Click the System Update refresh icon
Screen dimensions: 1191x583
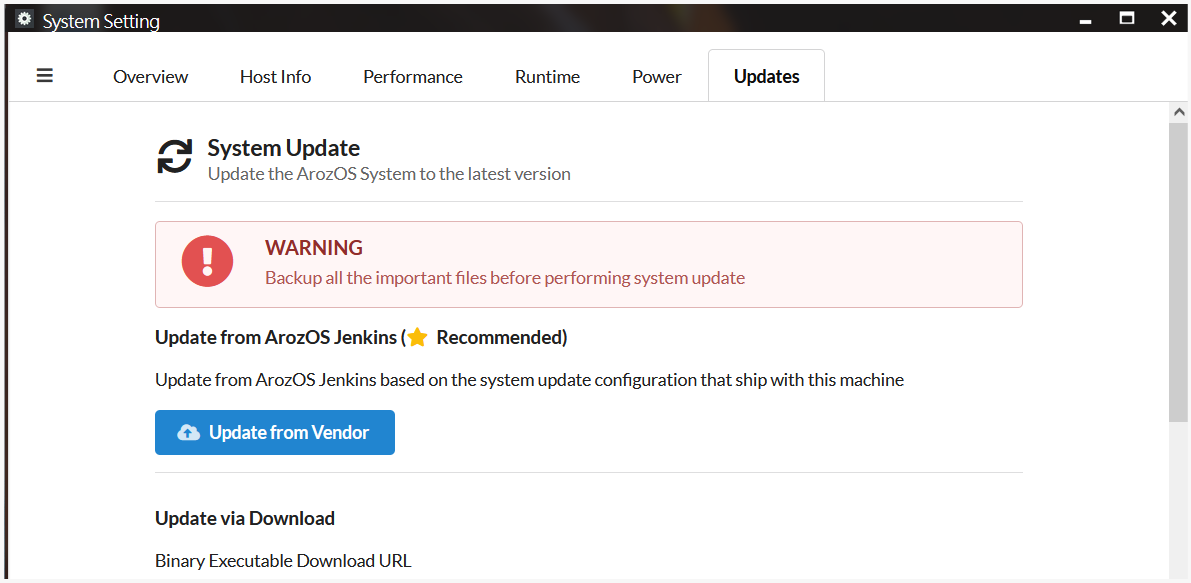tap(175, 156)
